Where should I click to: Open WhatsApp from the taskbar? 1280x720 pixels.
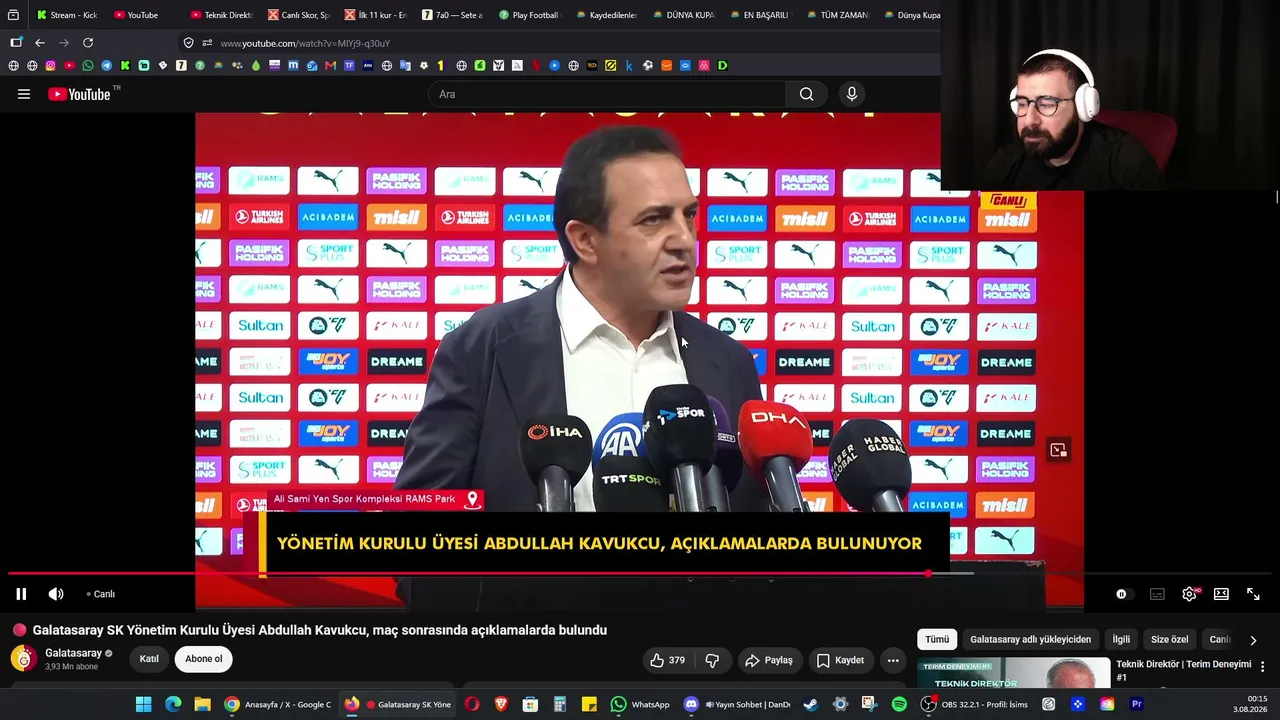pos(640,704)
